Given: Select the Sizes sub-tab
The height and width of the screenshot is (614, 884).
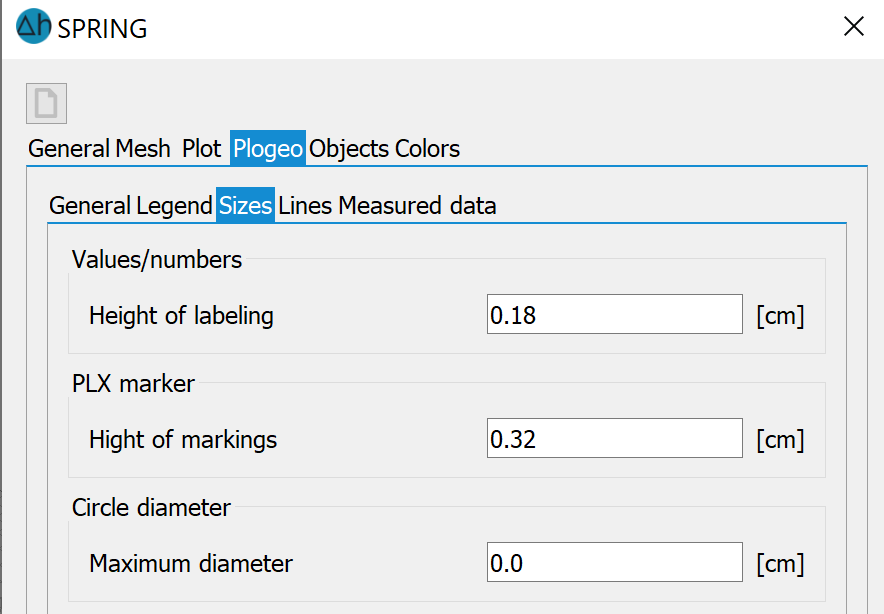Looking at the screenshot, I should [245, 206].
